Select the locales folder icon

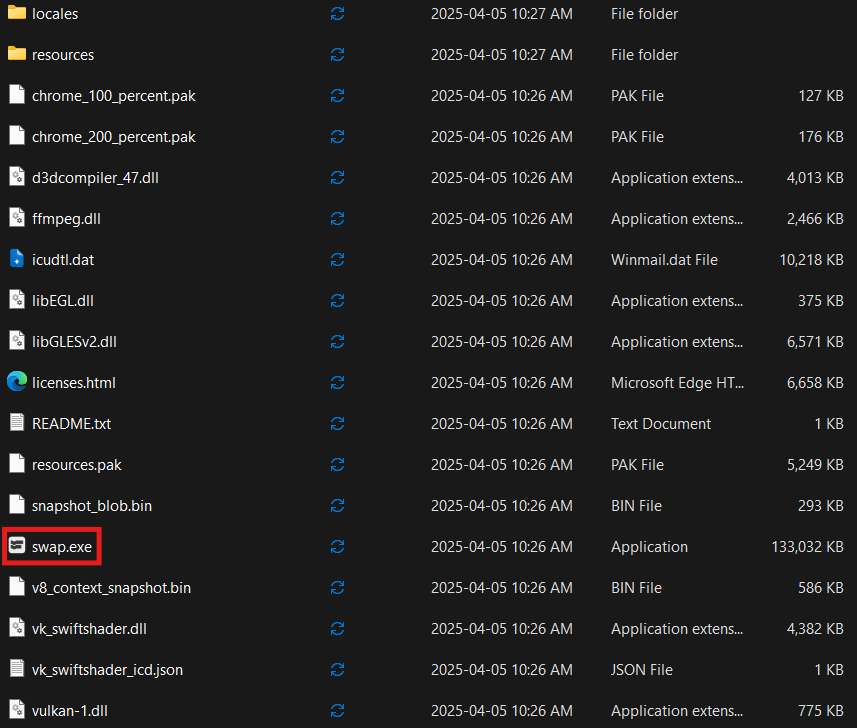[17, 13]
